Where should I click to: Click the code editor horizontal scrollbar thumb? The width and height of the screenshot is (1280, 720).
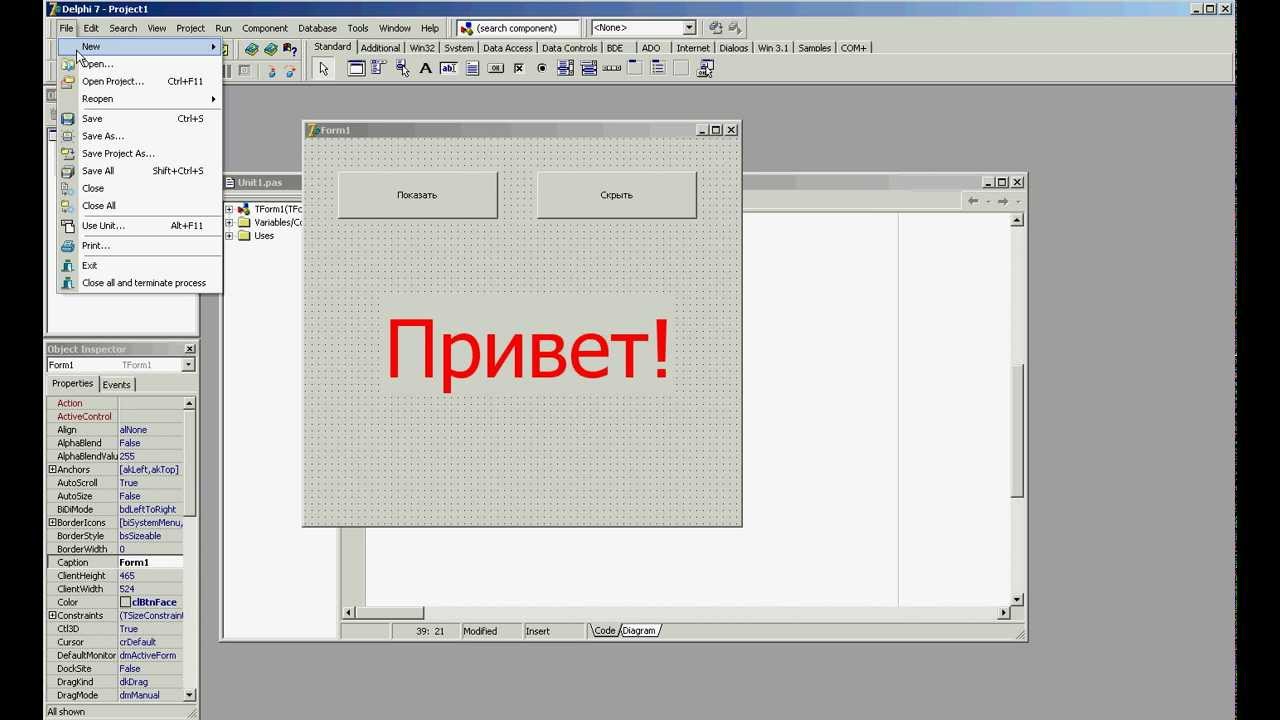click(391, 612)
